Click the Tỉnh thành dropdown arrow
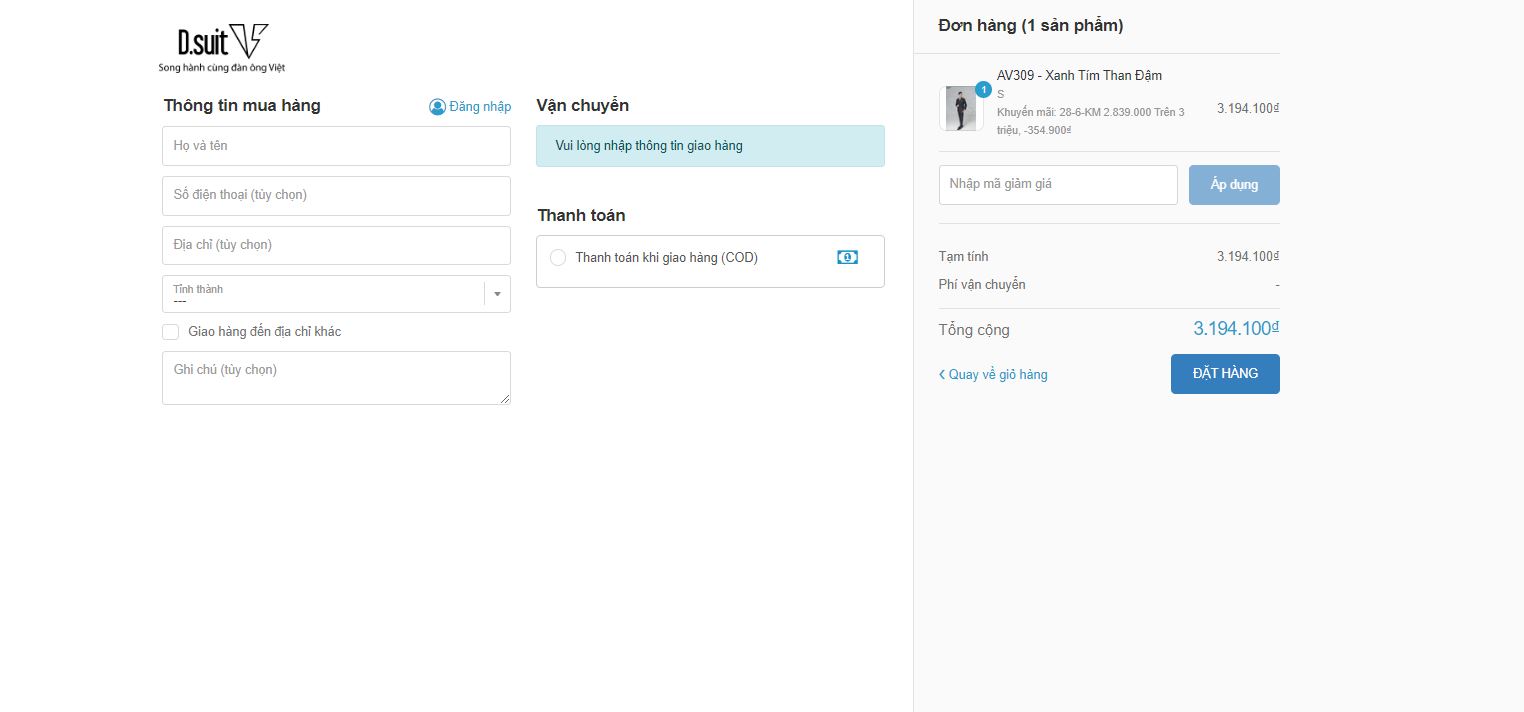 pos(497,294)
